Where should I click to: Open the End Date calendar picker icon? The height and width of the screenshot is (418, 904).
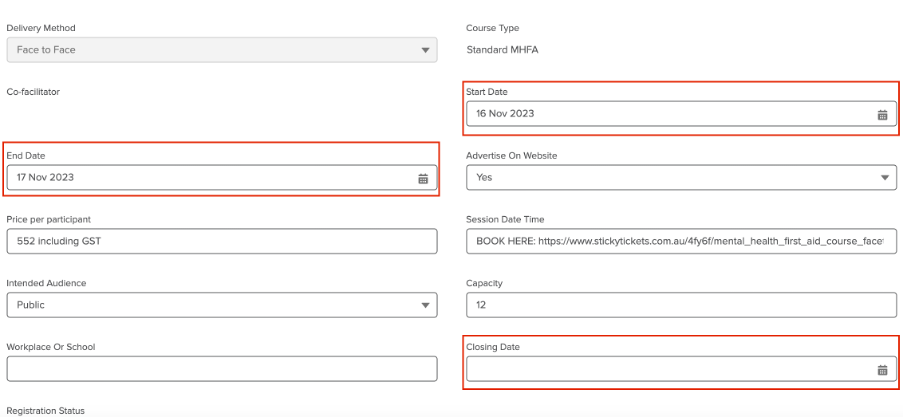point(423,178)
